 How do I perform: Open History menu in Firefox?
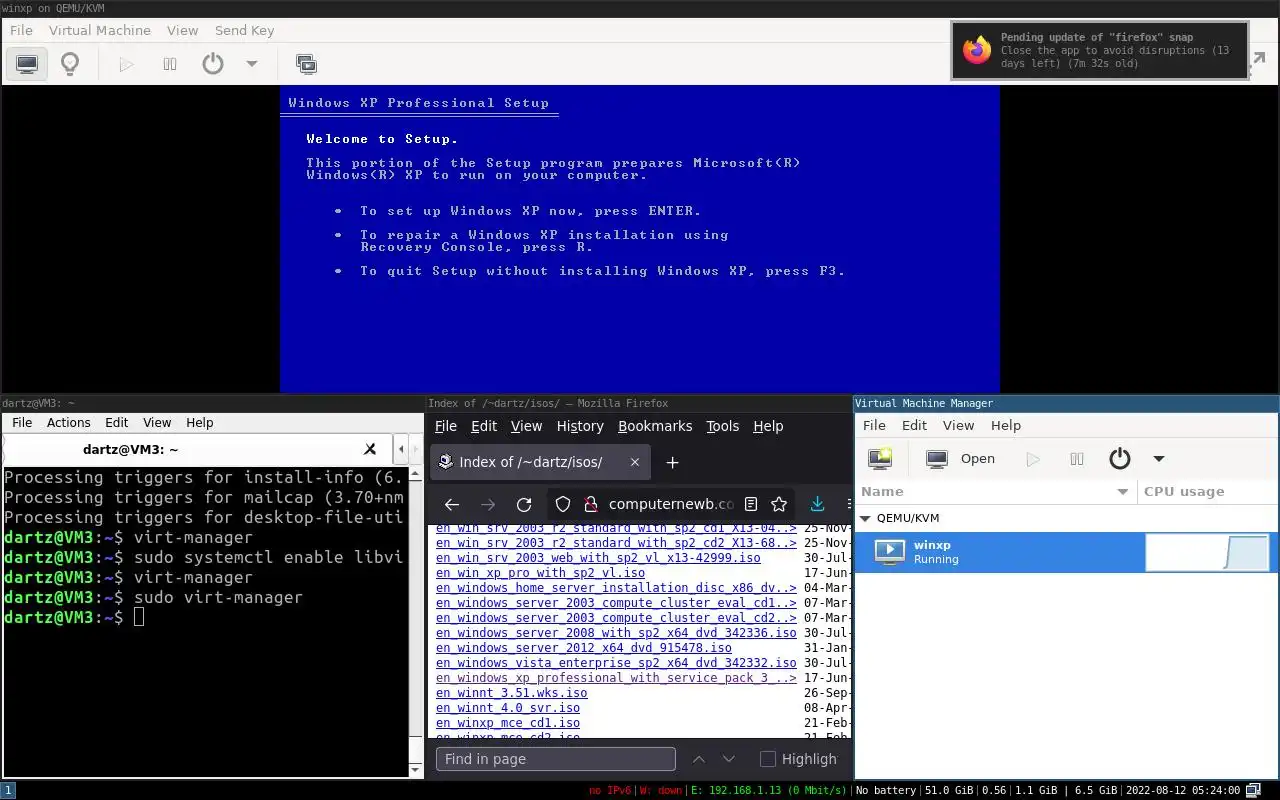coord(580,426)
